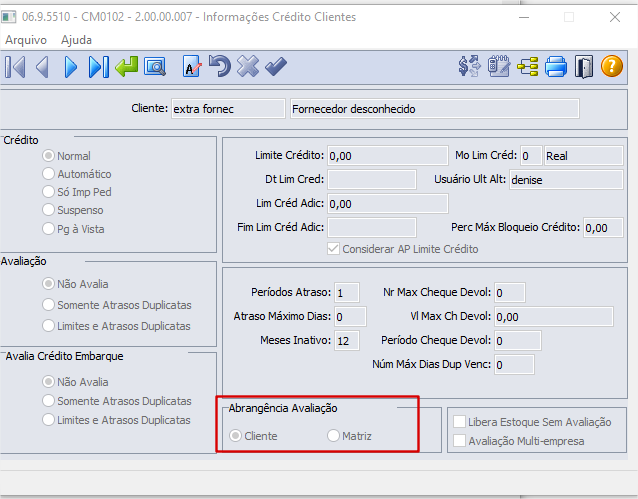Select Somente Atrasos Duplicatas under Crédito Embarque
This screenshot has width=638, height=499.
click(117, 401)
